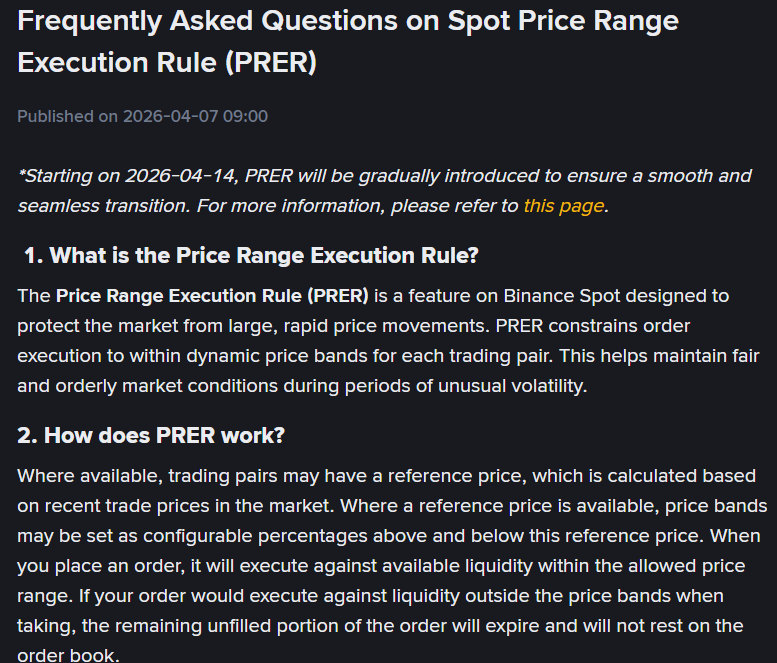Click the words "Binance Spot" in first answer
The width and height of the screenshot is (777, 663).
[553, 296]
